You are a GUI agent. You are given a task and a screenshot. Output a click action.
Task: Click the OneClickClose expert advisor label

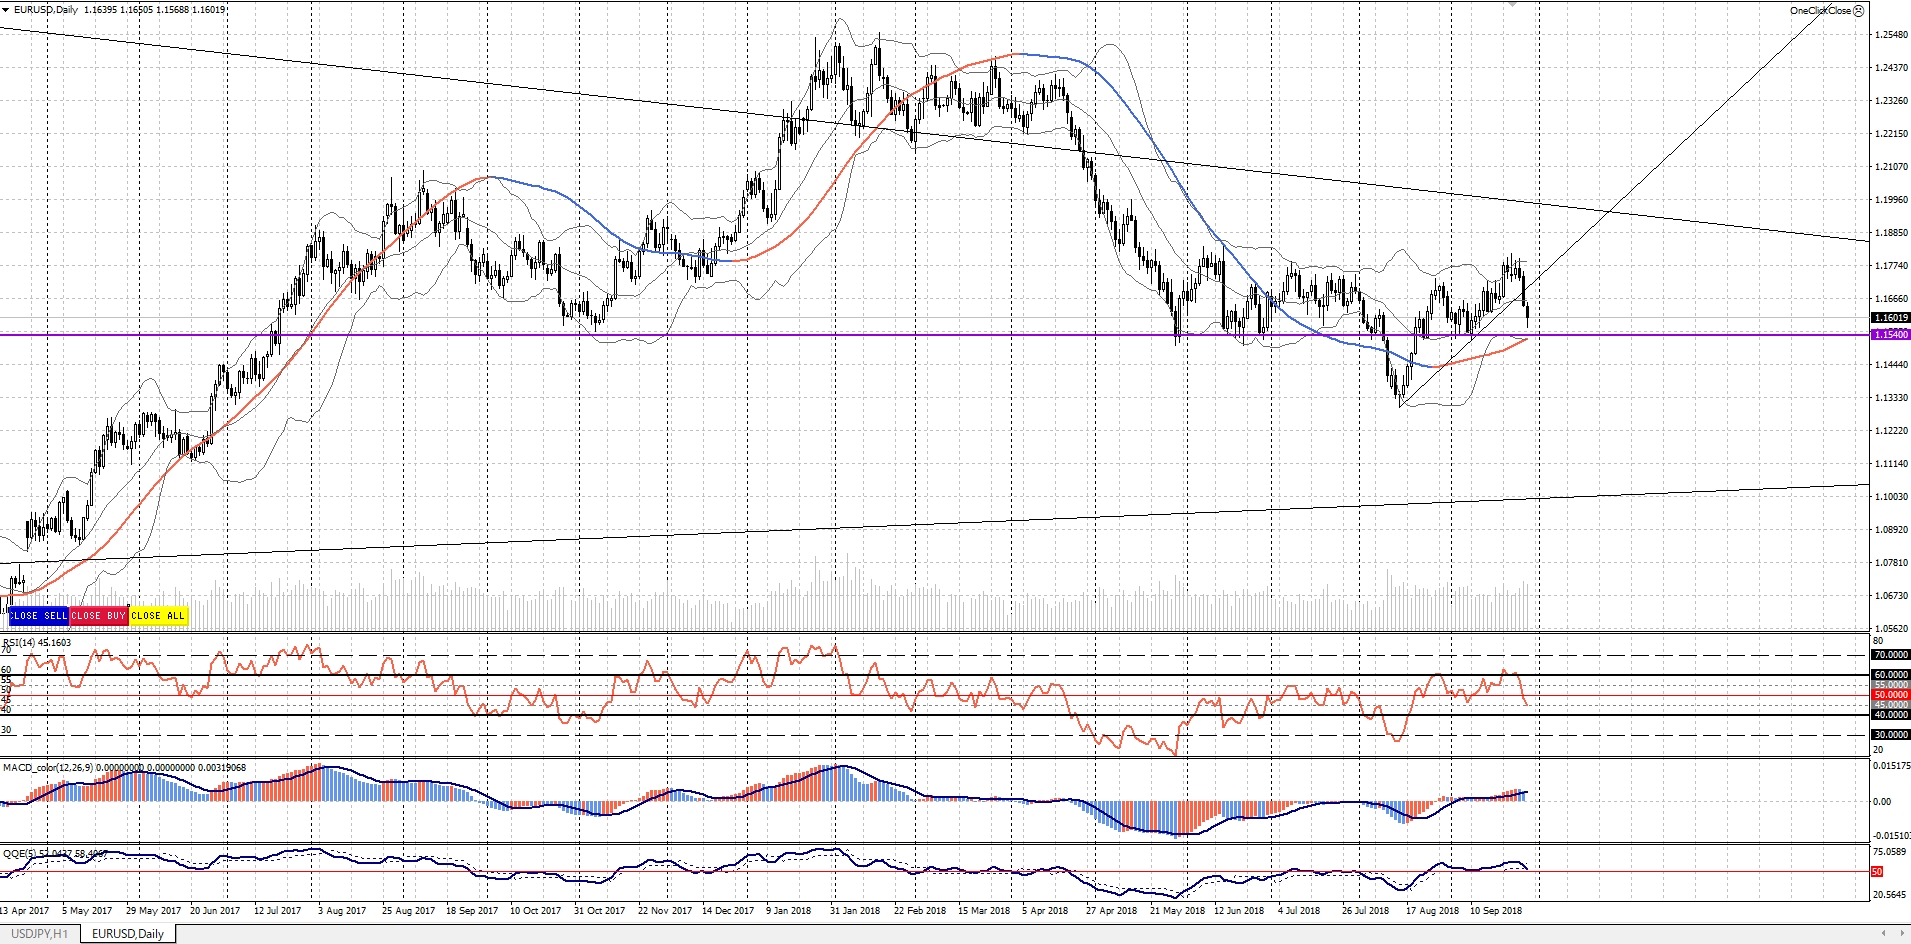click(x=1819, y=11)
